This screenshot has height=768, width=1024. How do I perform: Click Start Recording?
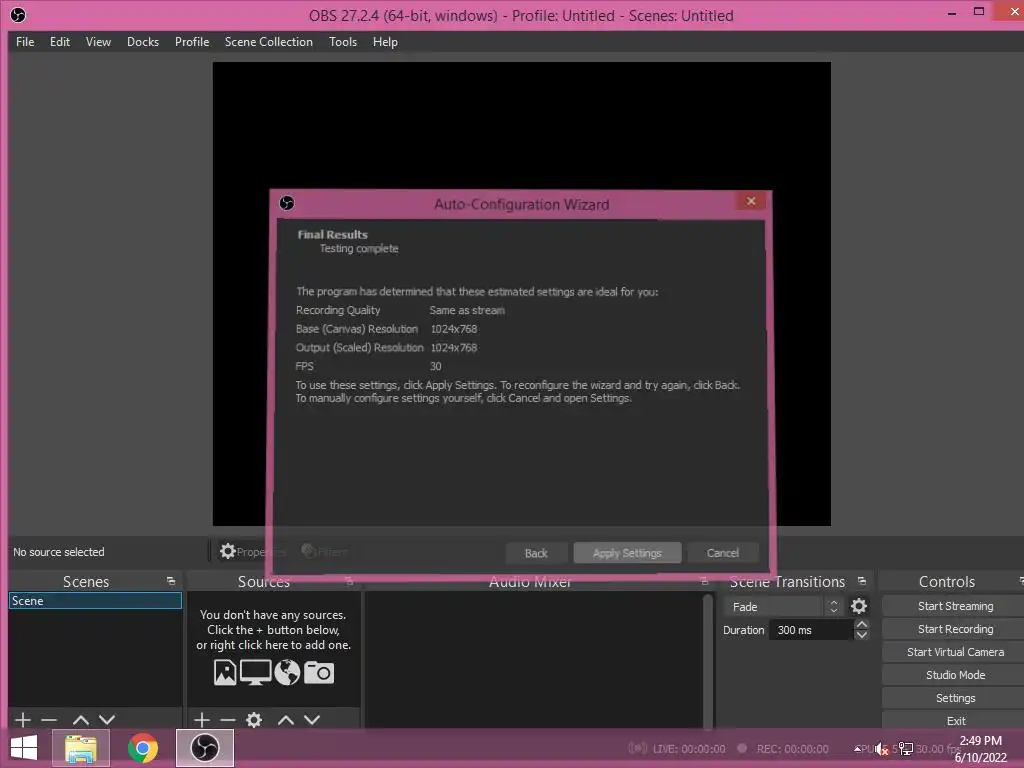955,629
